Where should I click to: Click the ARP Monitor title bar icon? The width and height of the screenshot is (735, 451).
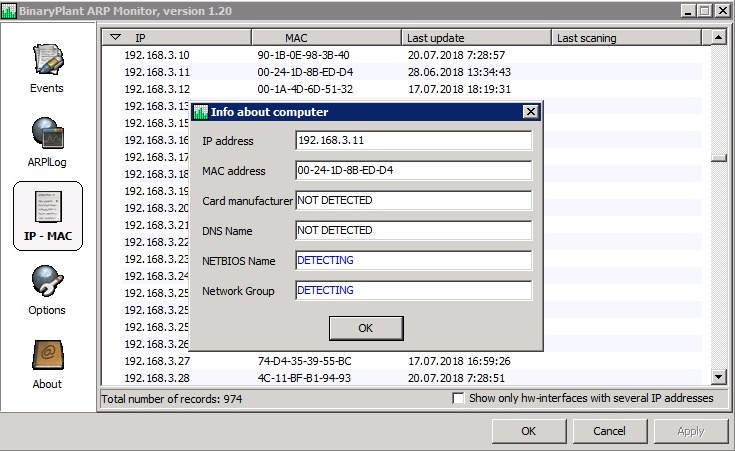10,10
